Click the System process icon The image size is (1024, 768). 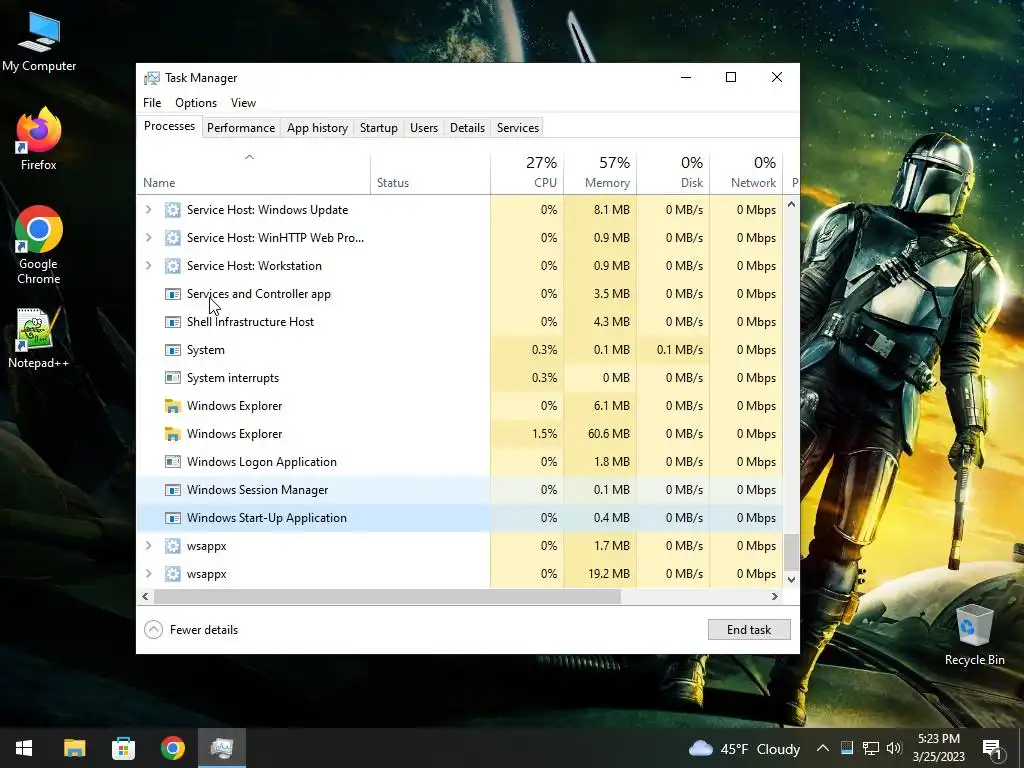pyautogui.click(x=172, y=350)
